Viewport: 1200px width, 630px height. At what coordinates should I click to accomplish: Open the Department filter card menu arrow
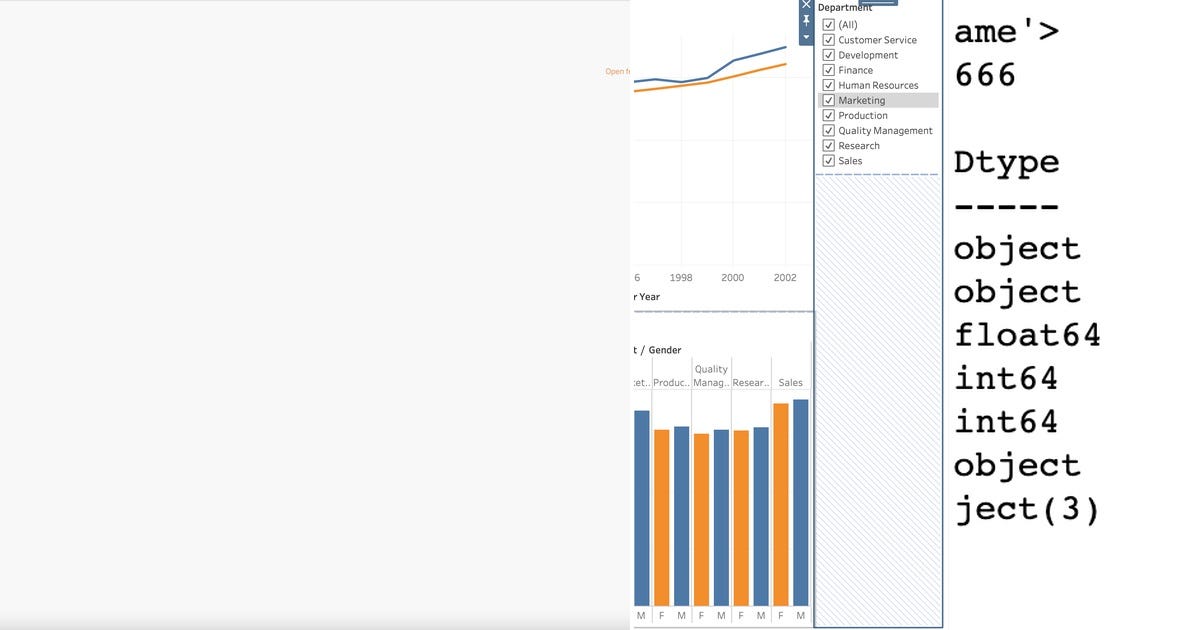pos(806,35)
